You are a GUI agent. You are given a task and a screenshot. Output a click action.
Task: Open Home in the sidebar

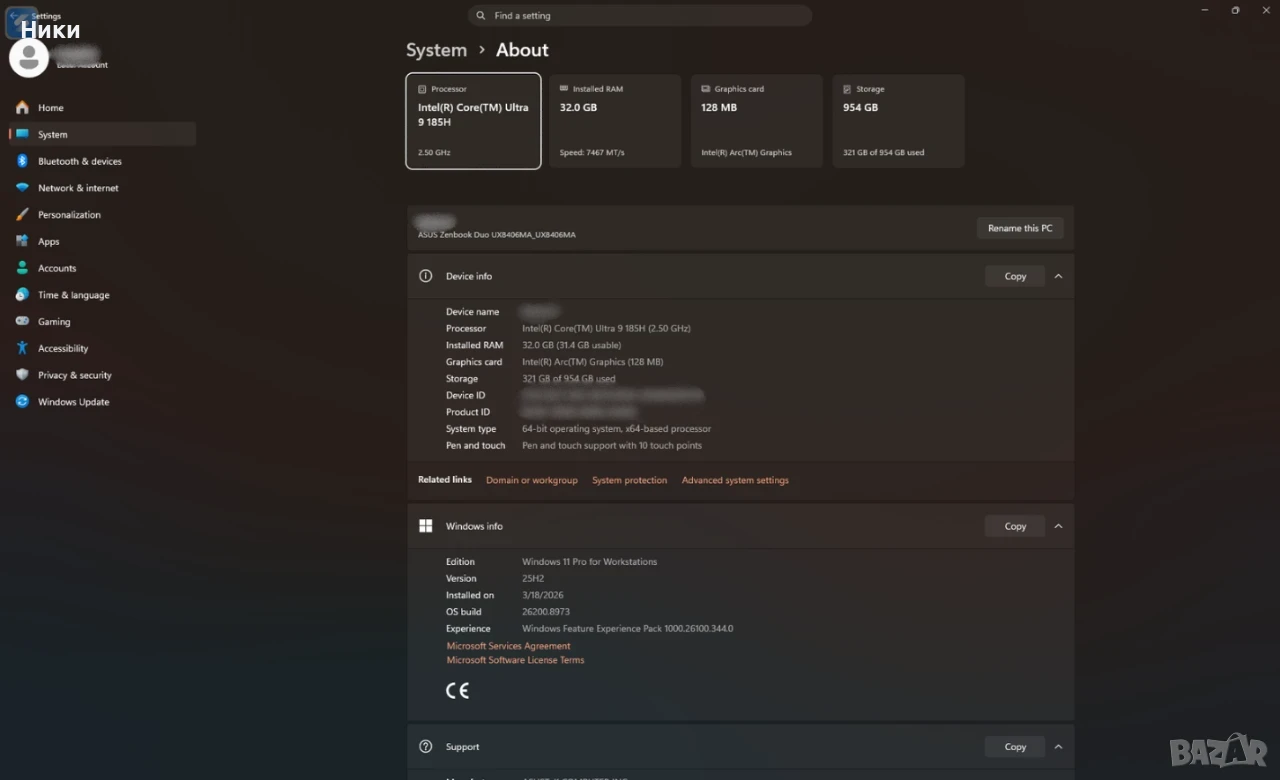pyautogui.click(x=102, y=108)
